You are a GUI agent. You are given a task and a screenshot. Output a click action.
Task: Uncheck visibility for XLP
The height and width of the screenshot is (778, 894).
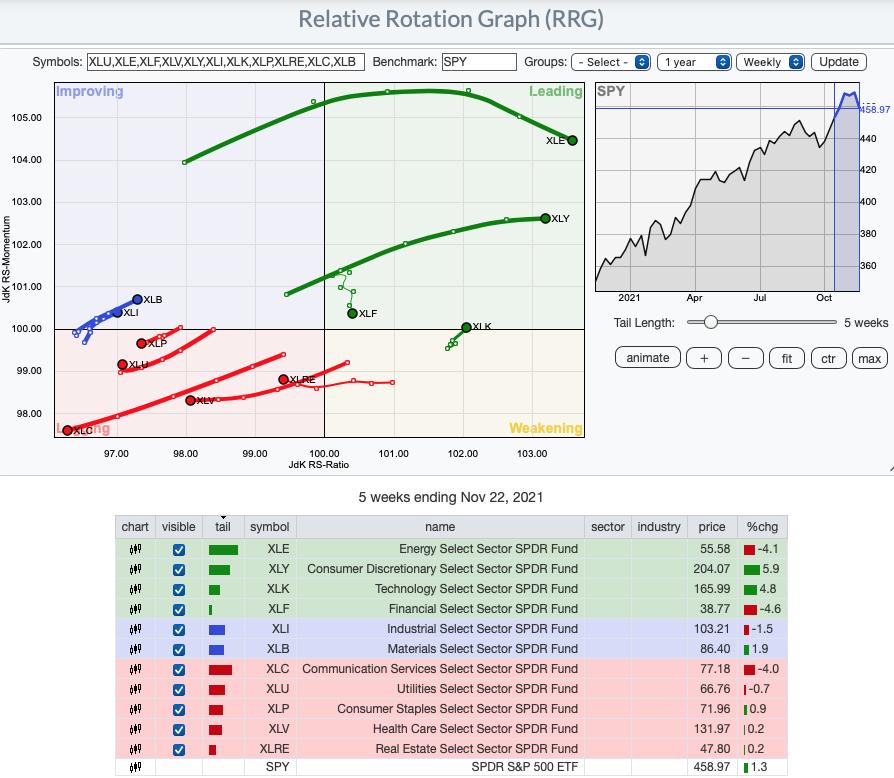click(178, 710)
